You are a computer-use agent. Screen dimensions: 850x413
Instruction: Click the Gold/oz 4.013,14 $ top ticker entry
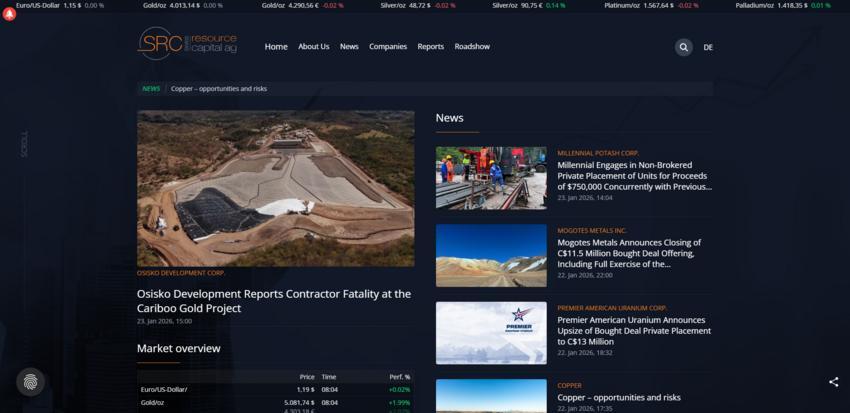pyautogui.click(x=183, y=5)
